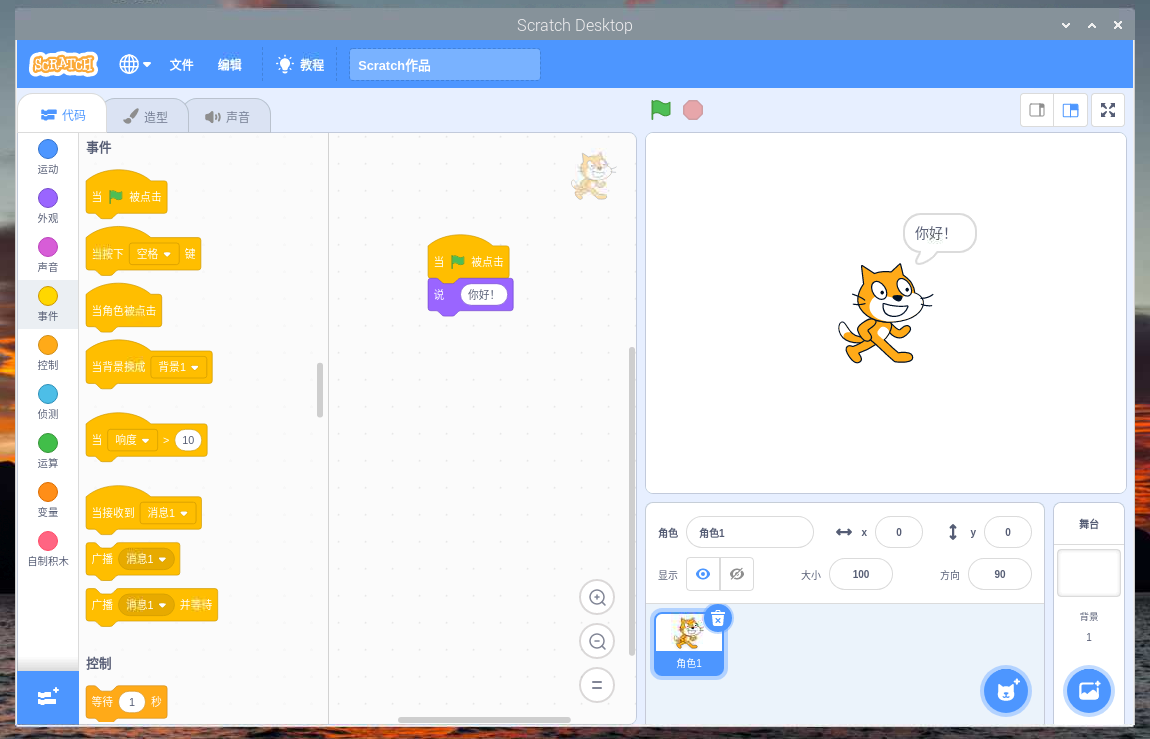Click the sprite name field 角色1

point(750,532)
